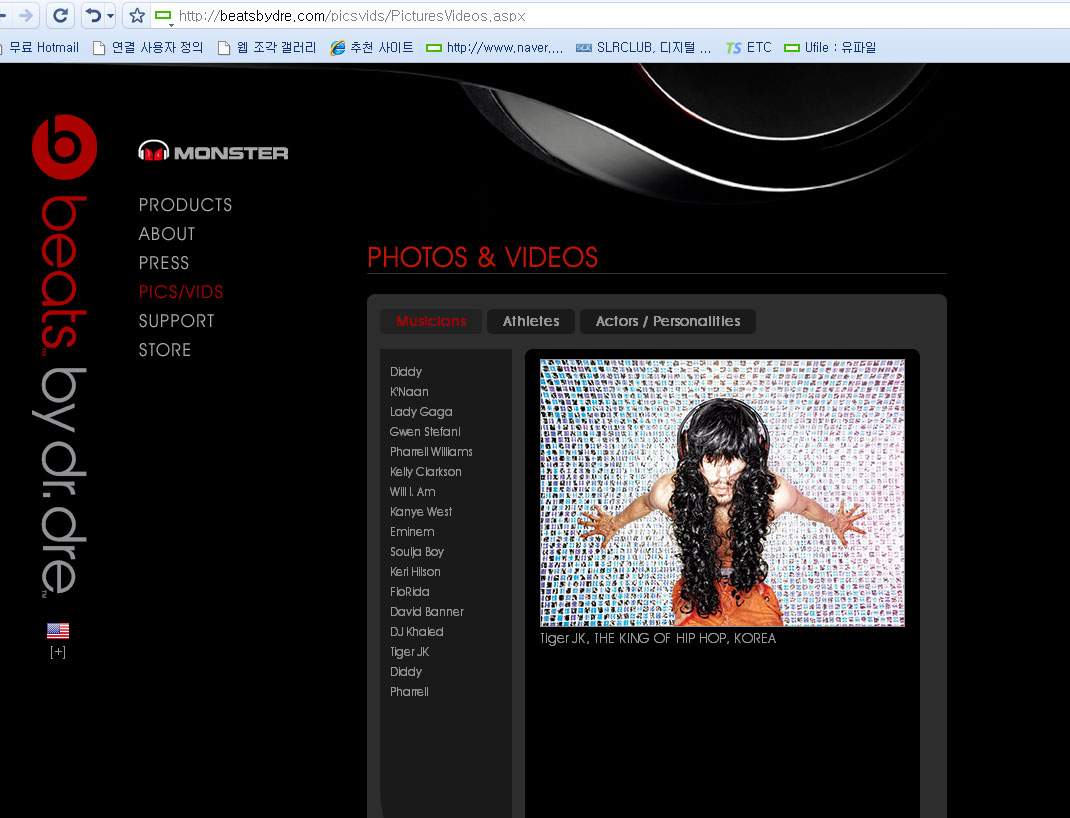Click the US flag country icon
This screenshot has height=818, width=1070.
[58, 630]
